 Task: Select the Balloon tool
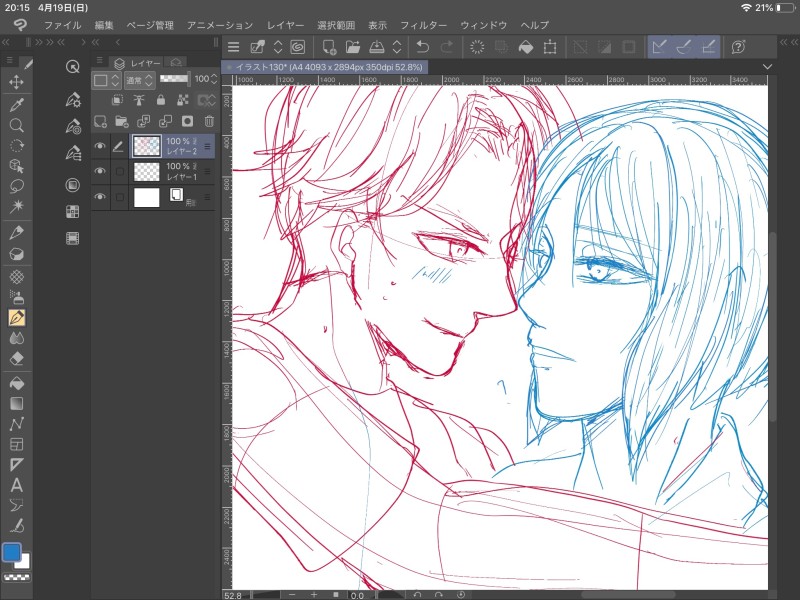tap(16, 505)
